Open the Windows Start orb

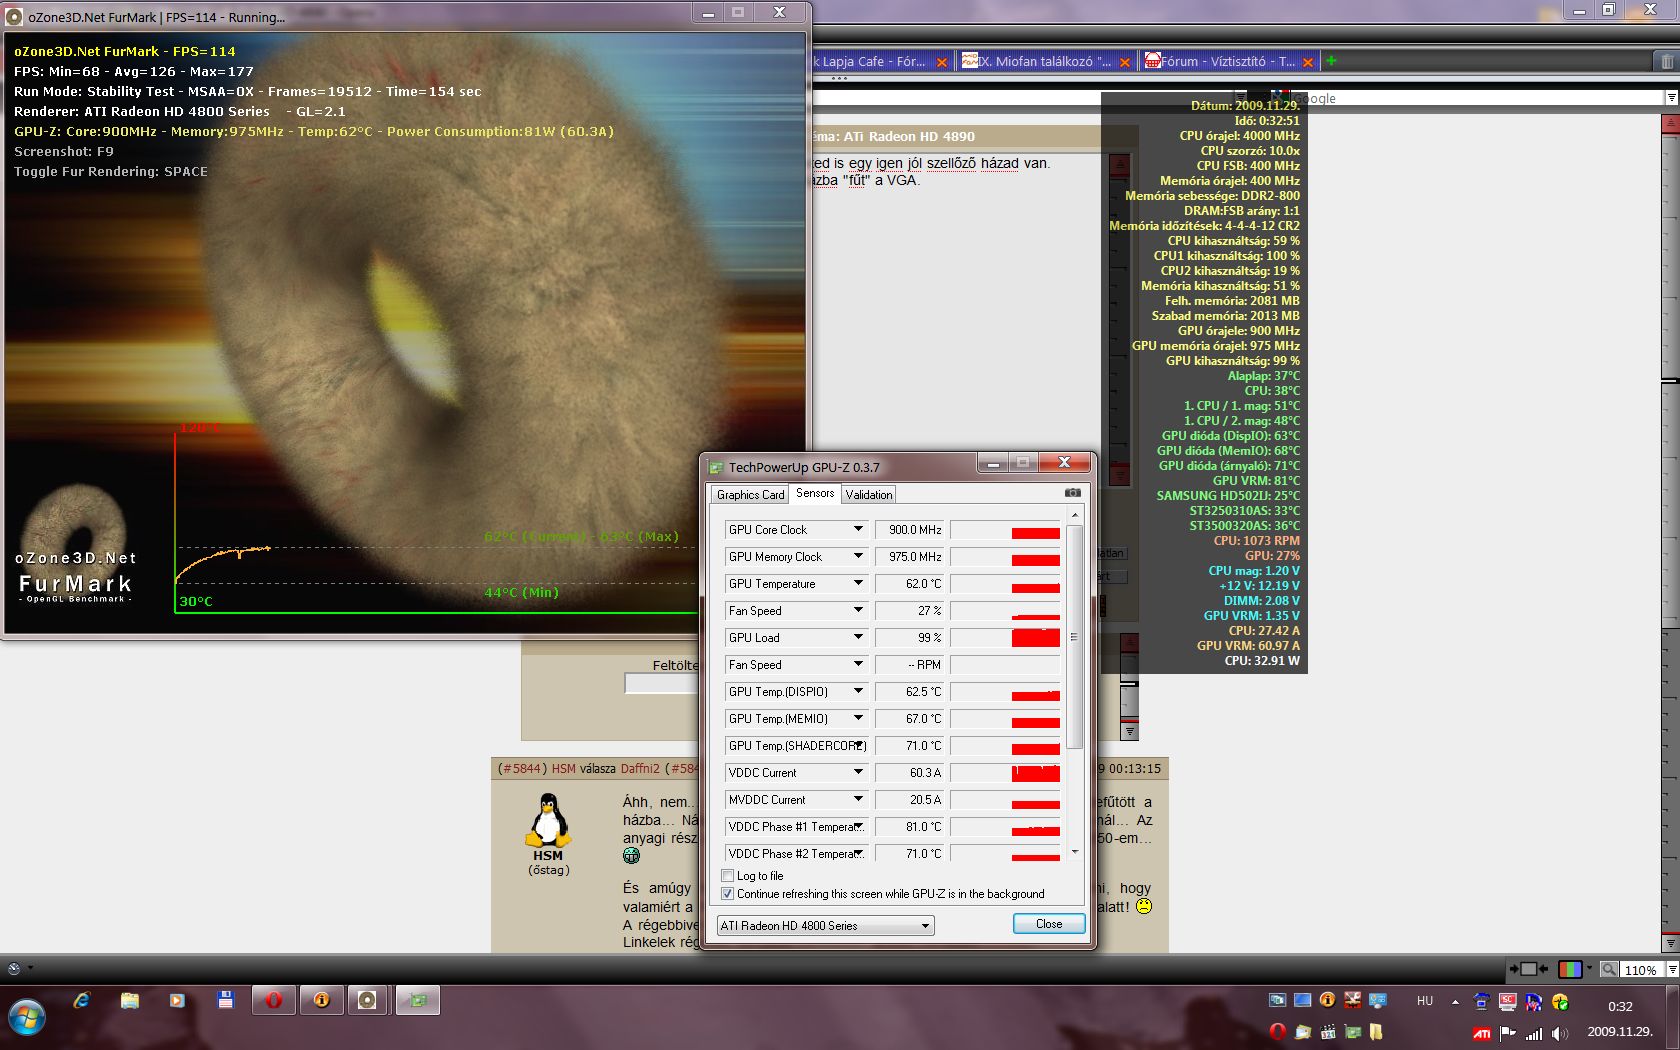click(x=27, y=1018)
